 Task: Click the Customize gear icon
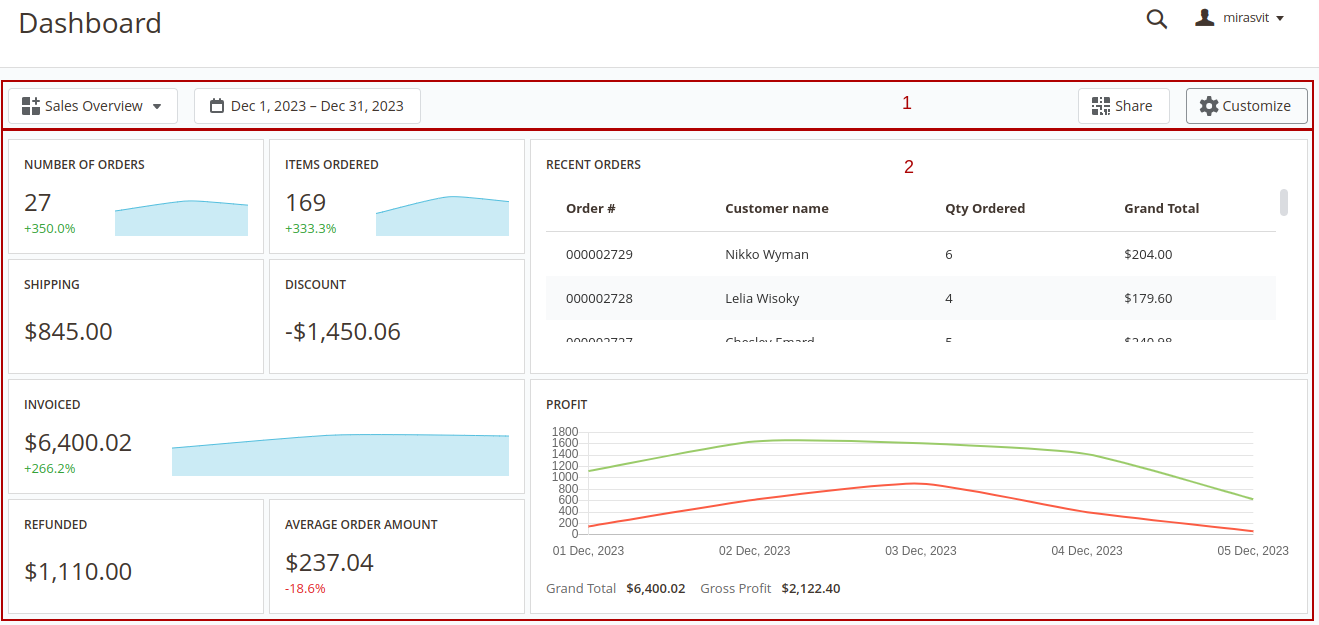1209,106
